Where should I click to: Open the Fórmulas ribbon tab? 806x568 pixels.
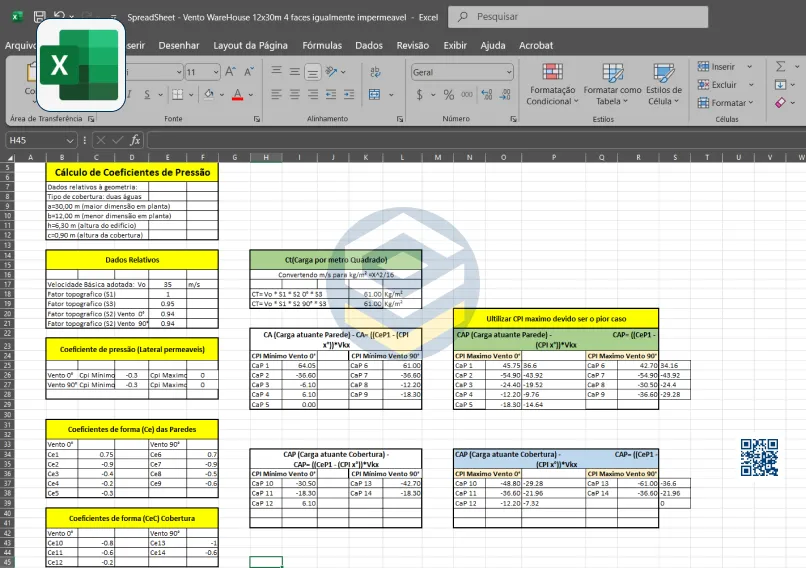[322, 45]
